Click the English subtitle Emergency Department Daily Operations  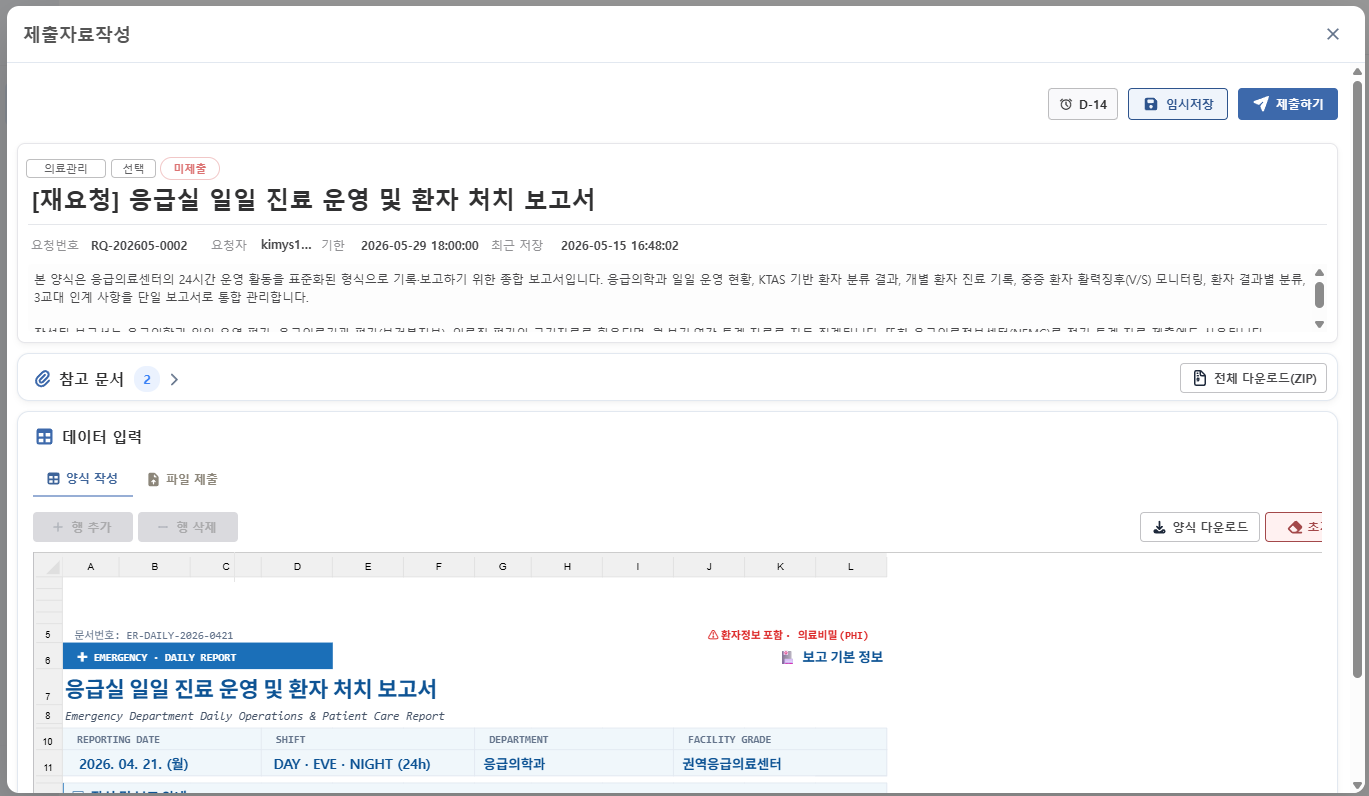(255, 716)
